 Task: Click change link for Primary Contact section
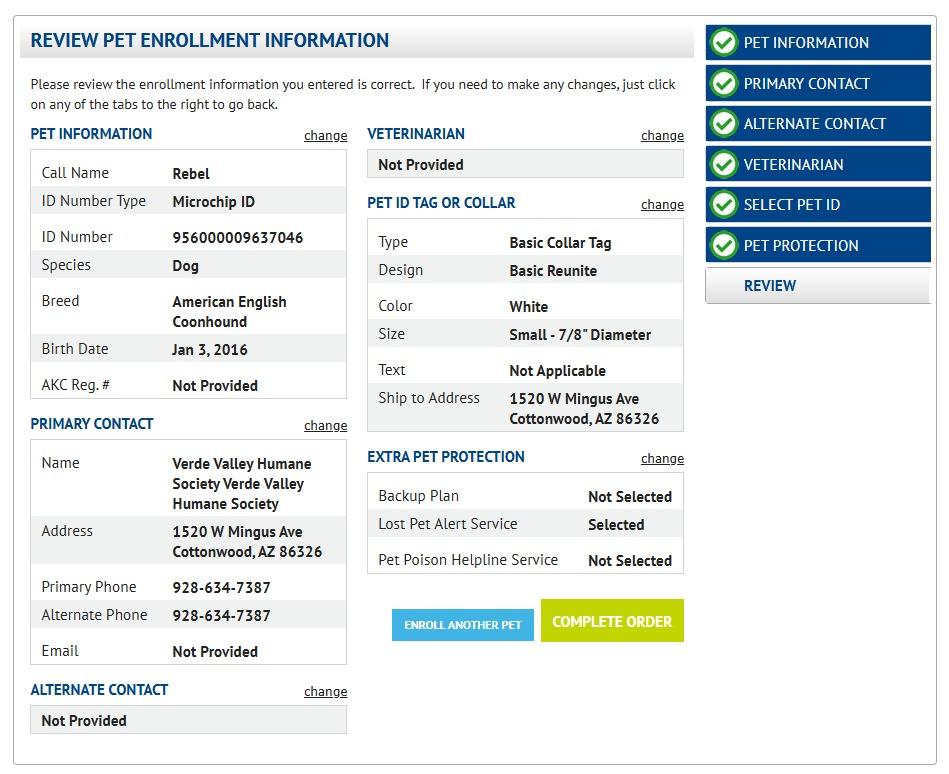[x=325, y=426]
